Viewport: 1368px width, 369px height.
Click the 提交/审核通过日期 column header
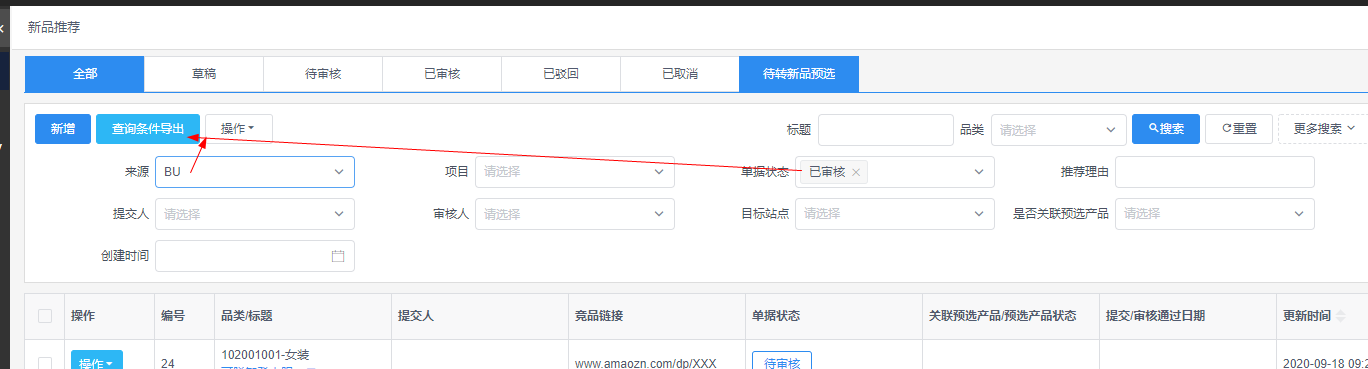1155,316
